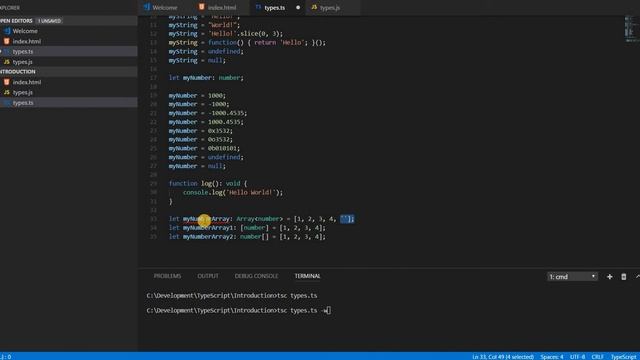Image resolution: width=640 pixels, height=360 pixels.
Task: Click the 'myNumber = -1000.4535;' line
Action: point(208,113)
